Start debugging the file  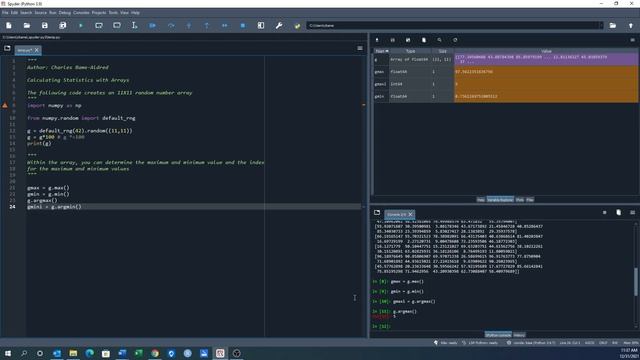click(153, 25)
